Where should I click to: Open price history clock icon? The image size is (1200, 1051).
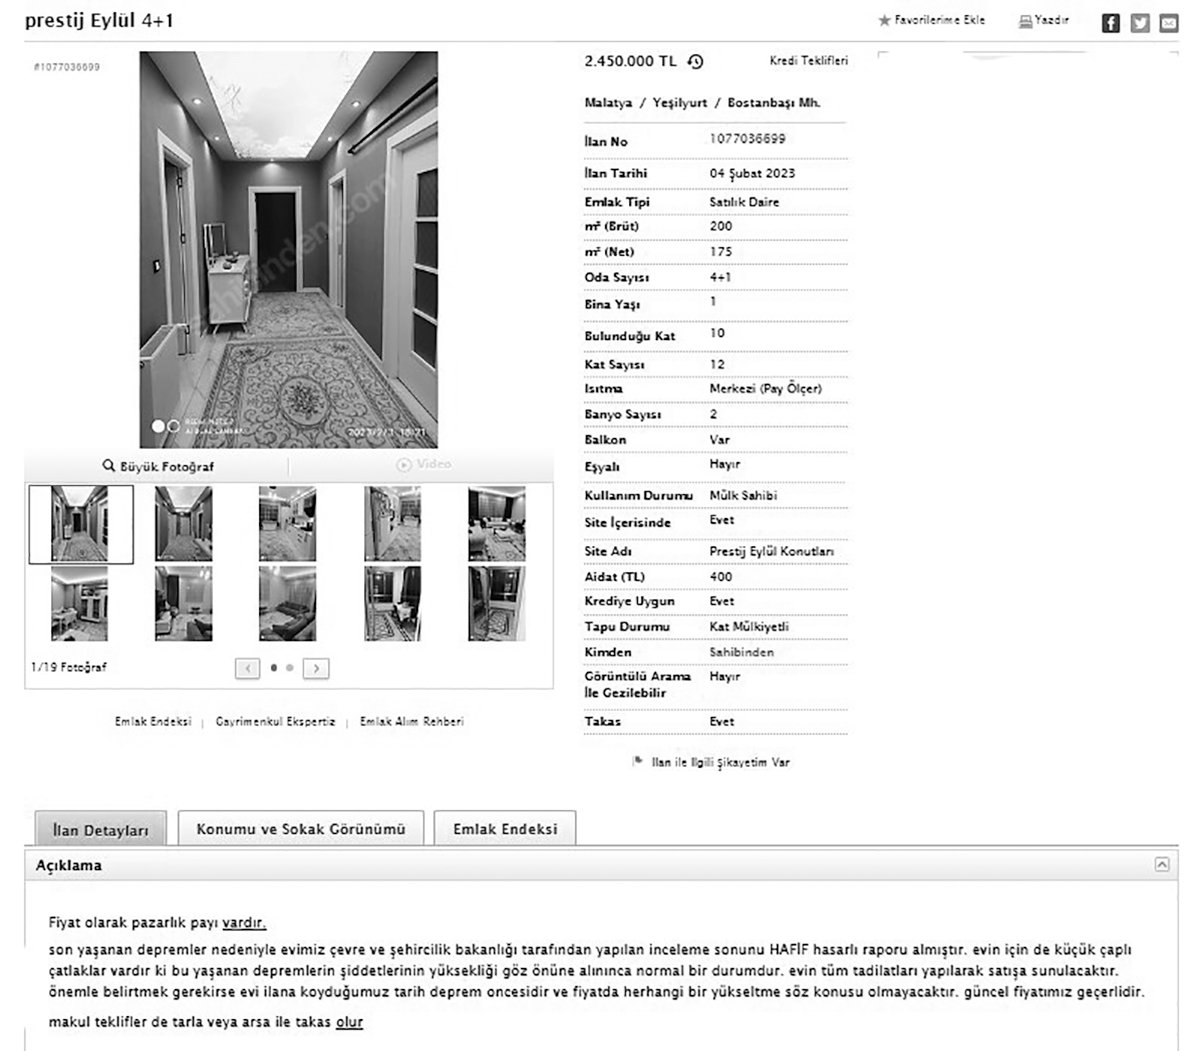coord(696,62)
